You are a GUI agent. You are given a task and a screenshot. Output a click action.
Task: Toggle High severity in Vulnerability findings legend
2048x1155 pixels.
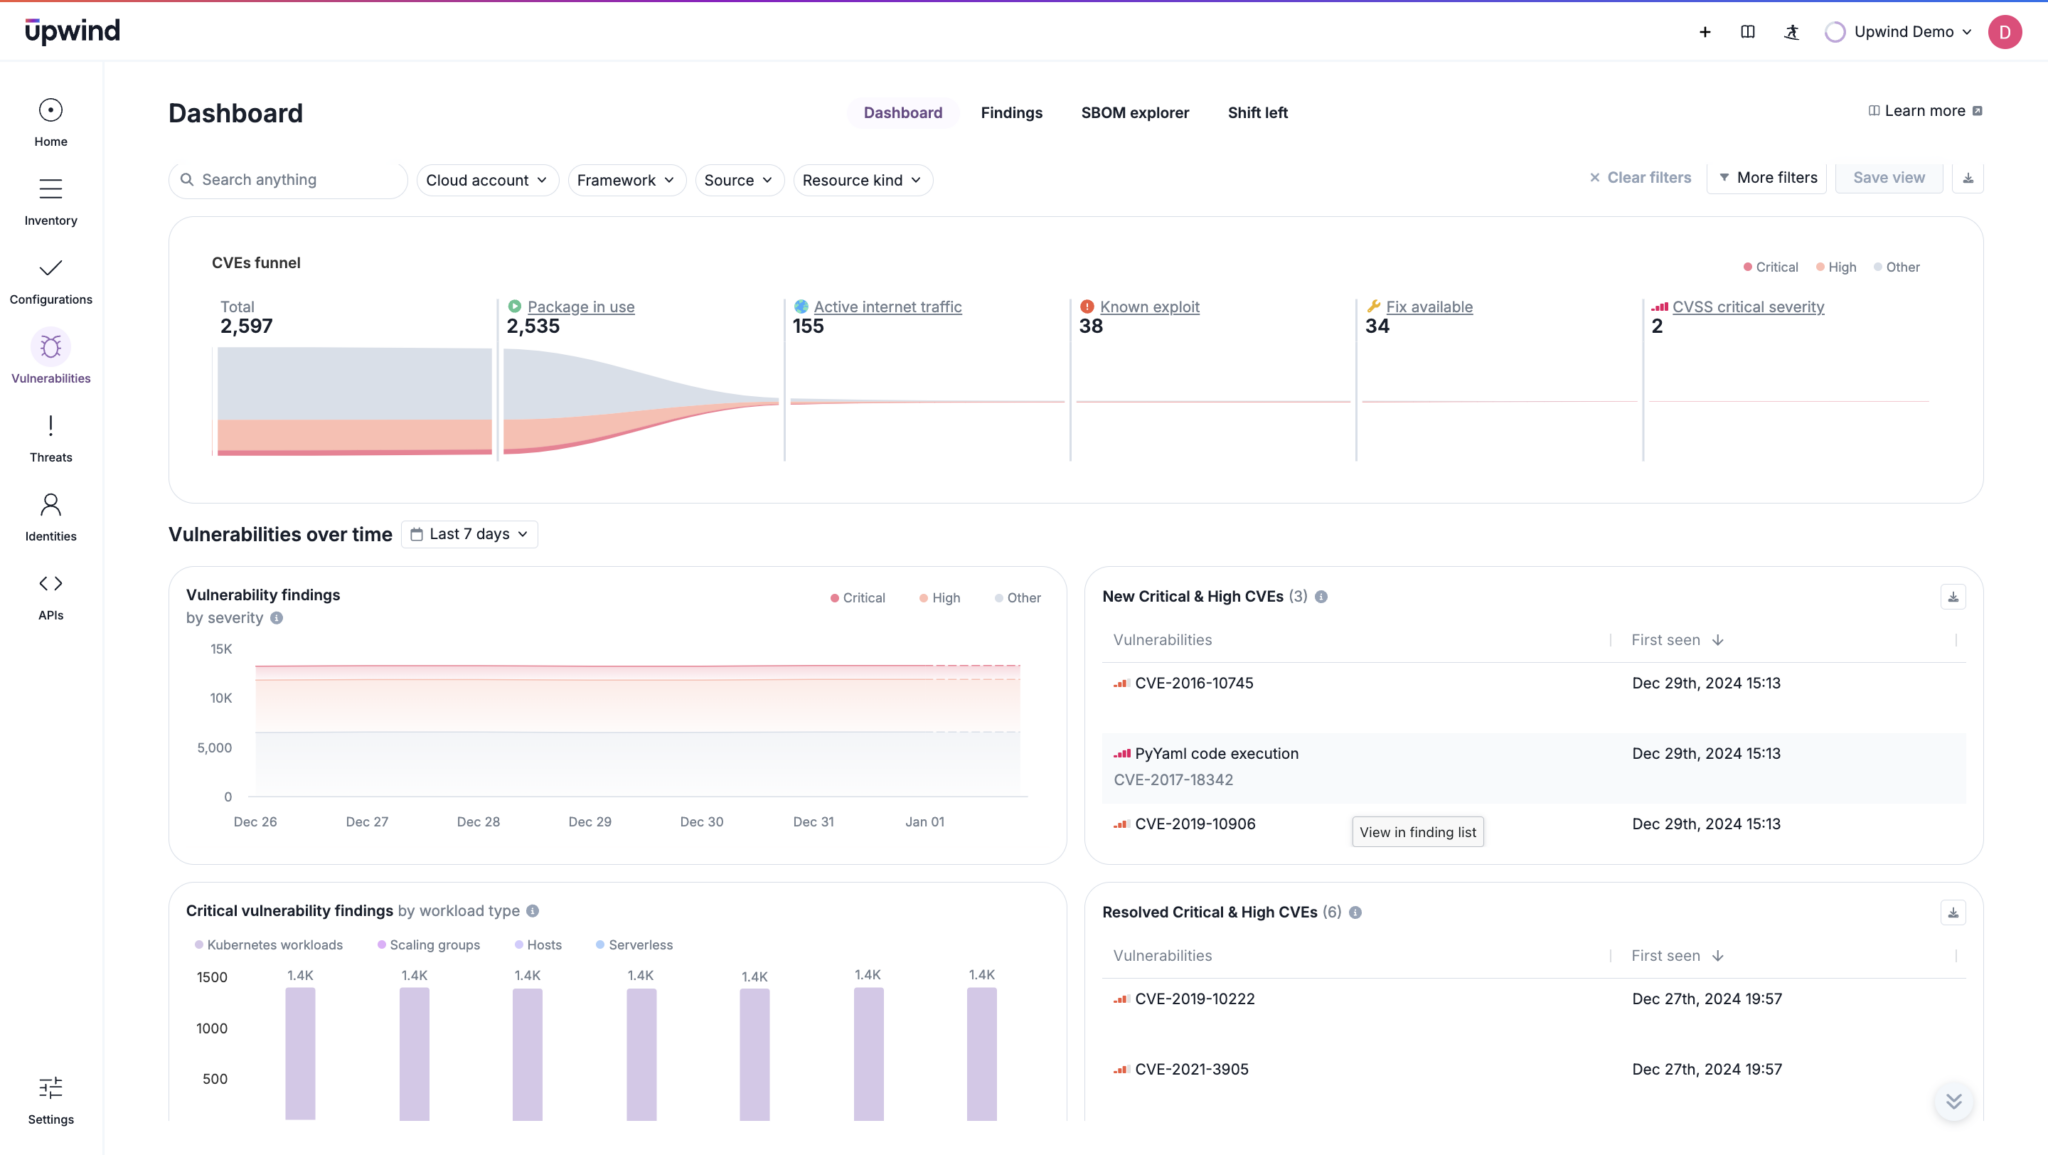938,597
